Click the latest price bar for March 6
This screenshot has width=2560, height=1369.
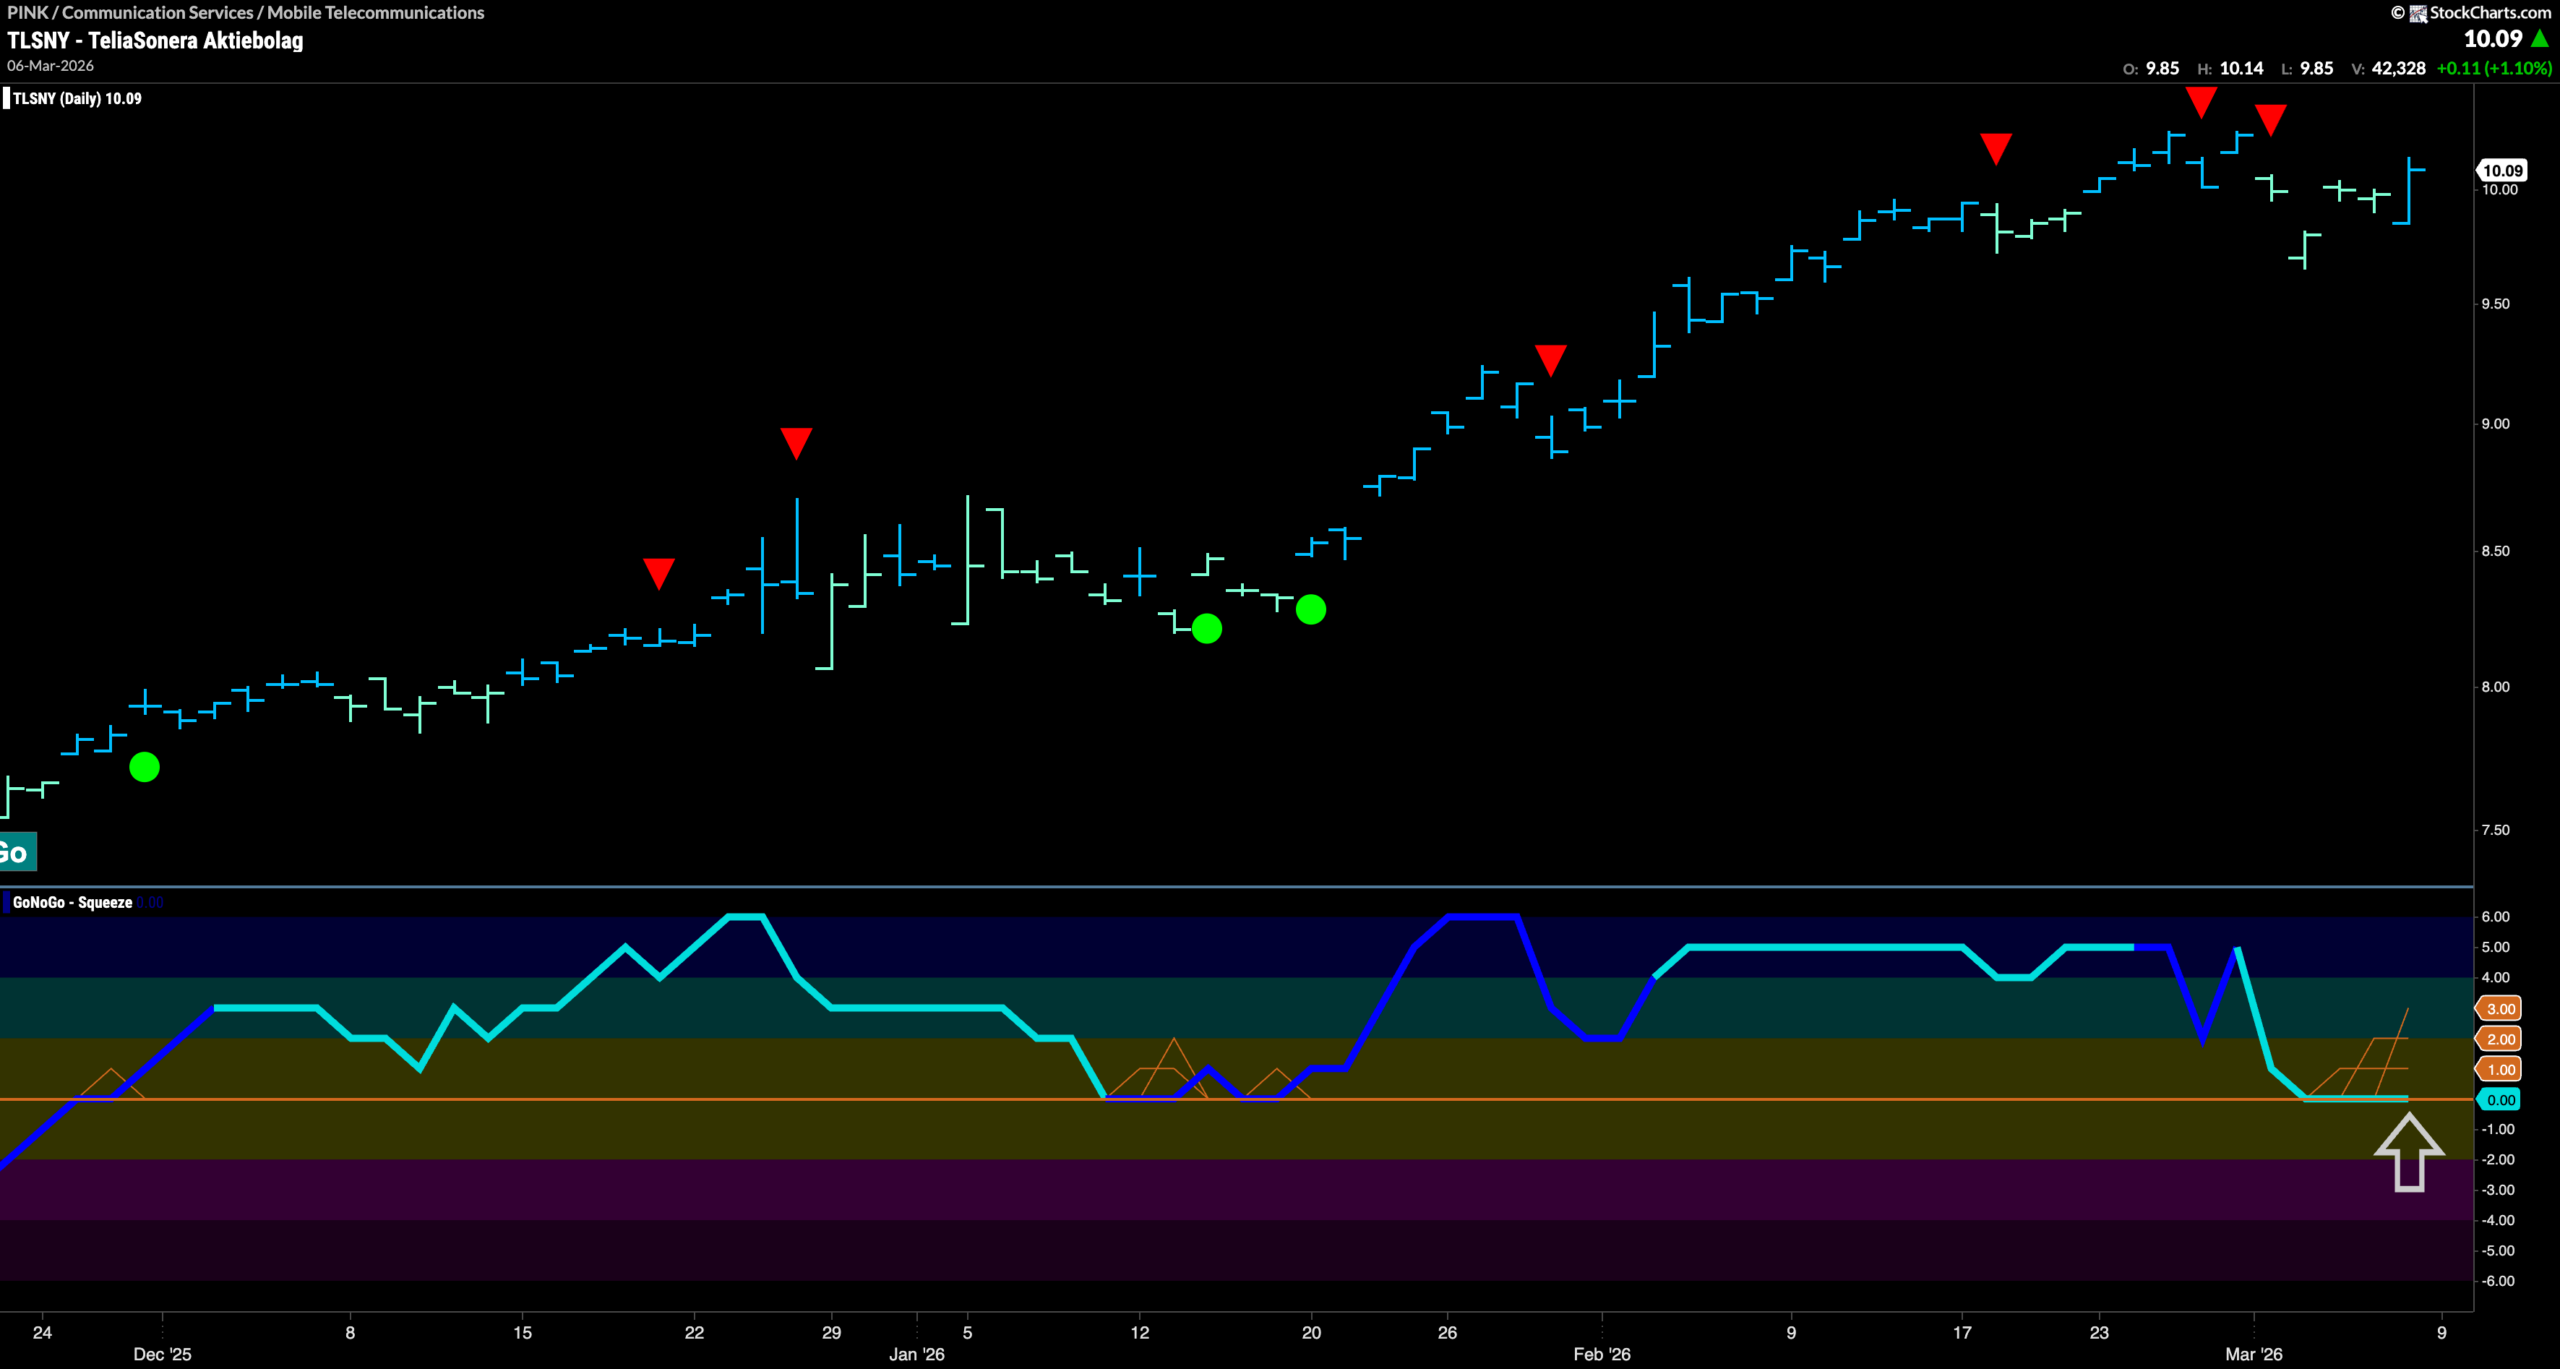tap(2409, 191)
